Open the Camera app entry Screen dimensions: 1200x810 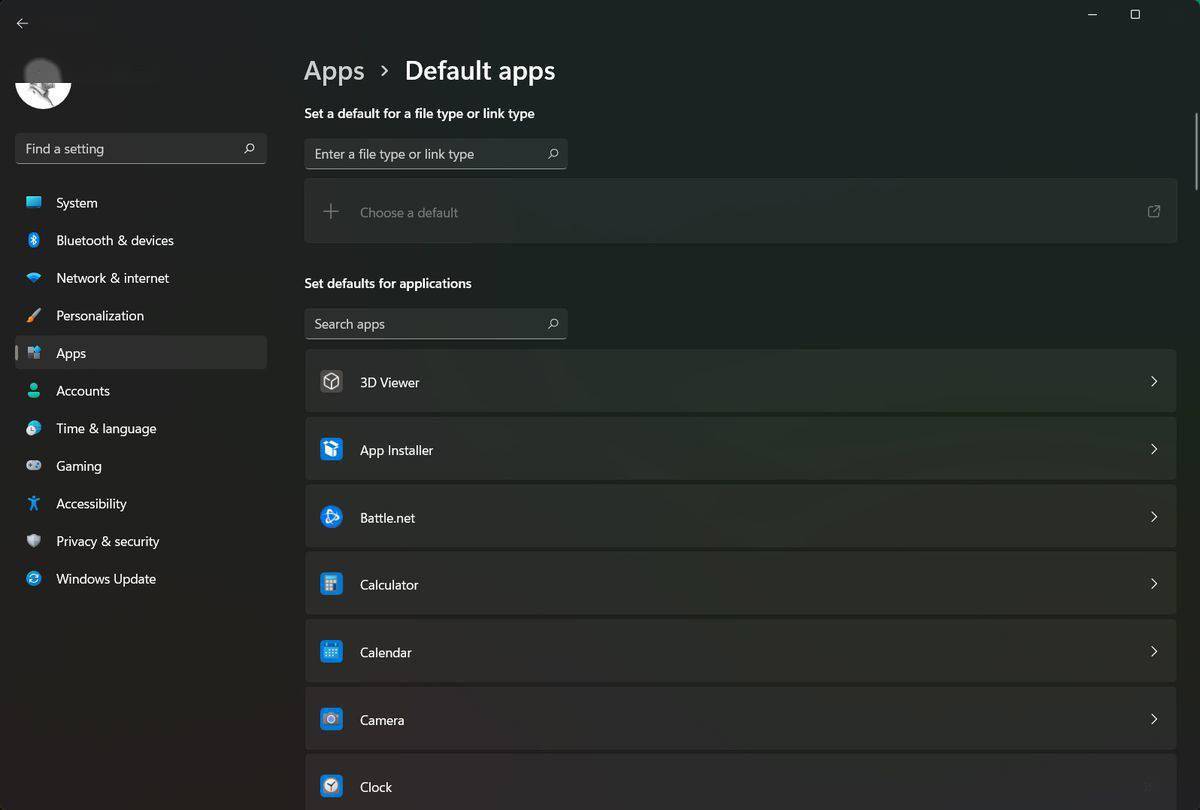(x=740, y=719)
